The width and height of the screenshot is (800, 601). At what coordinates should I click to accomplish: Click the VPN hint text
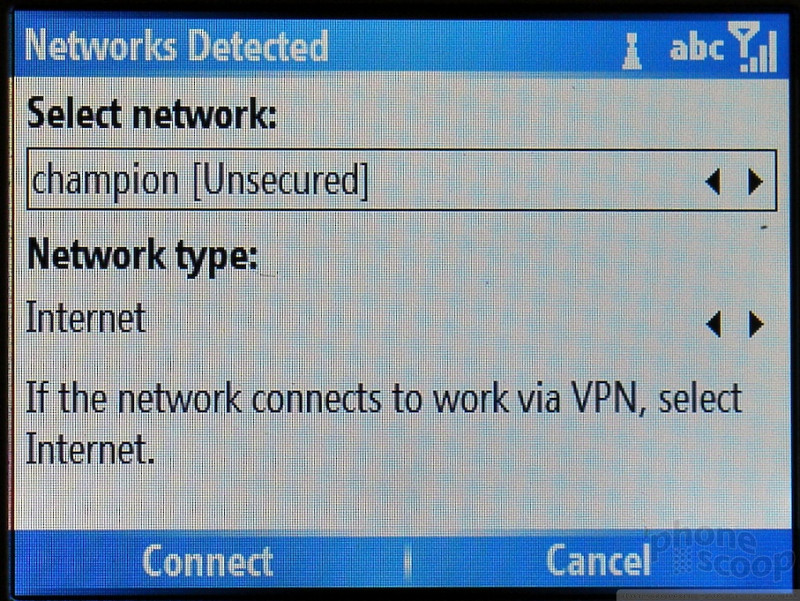click(x=384, y=423)
